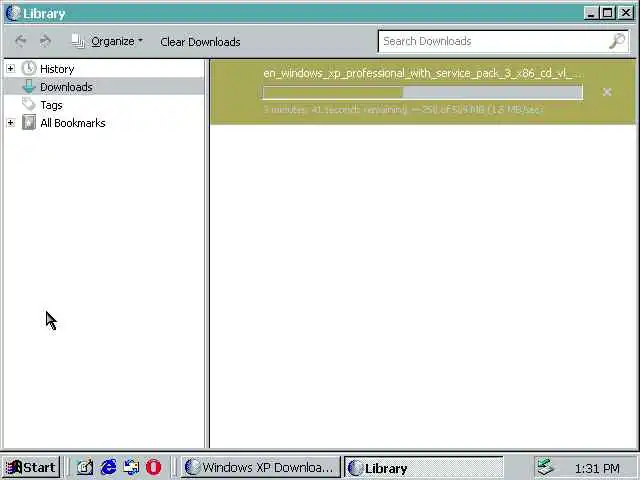Click the Tags label icon
This screenshot has width=640, height=480.
click(x=29, y=104)
